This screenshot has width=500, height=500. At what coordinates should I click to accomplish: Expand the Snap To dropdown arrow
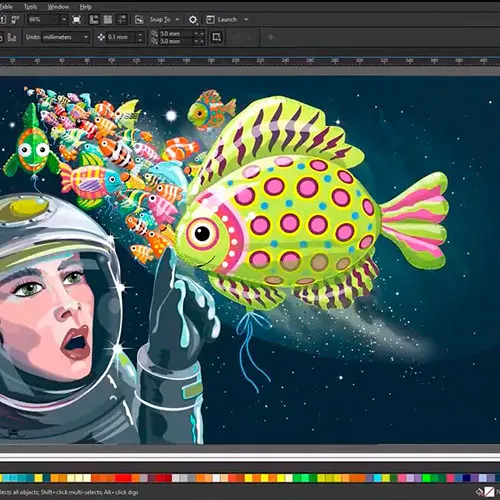pos(177,20)
